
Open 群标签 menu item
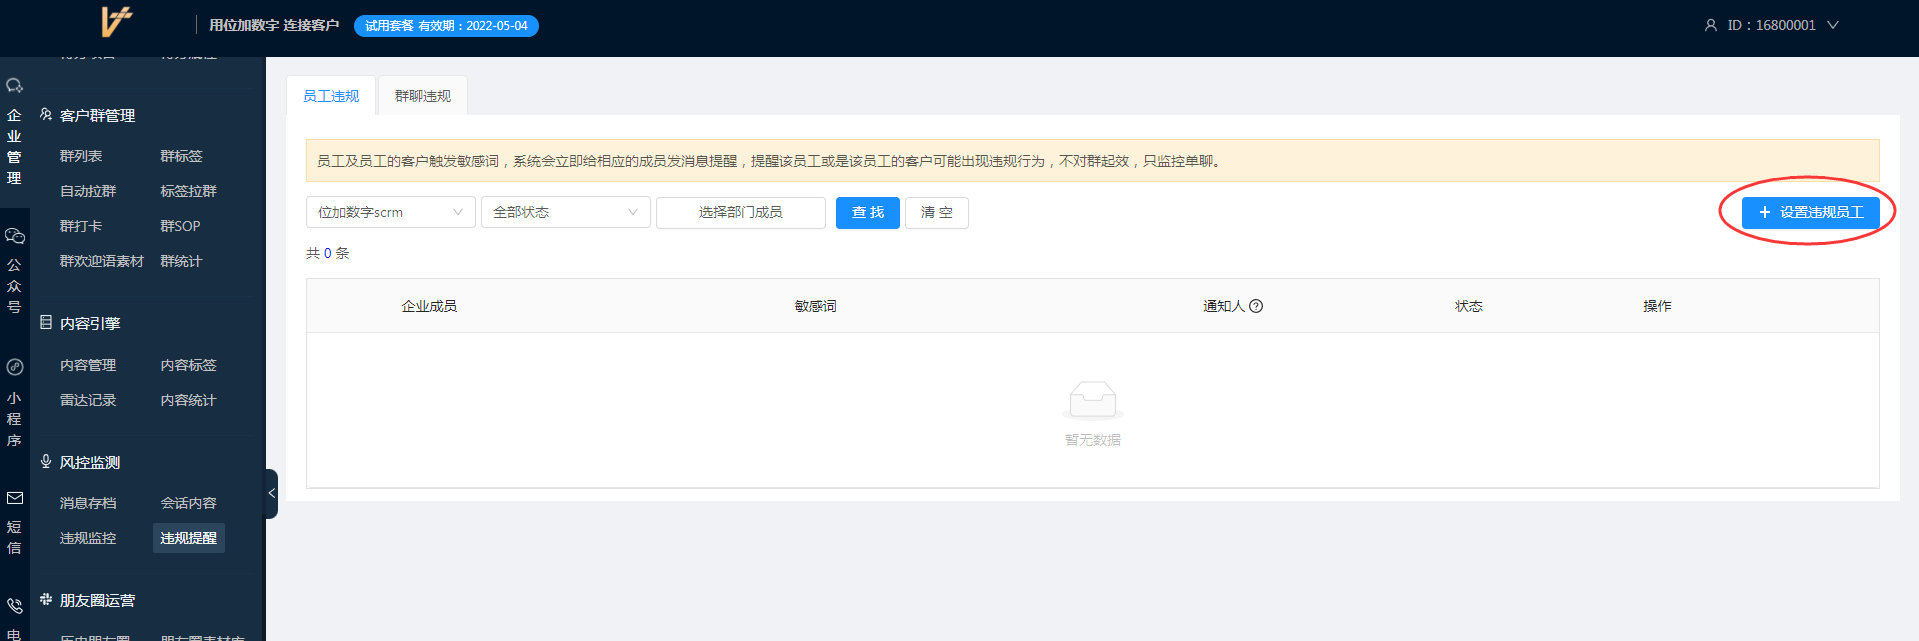click(x=181, y=156)
